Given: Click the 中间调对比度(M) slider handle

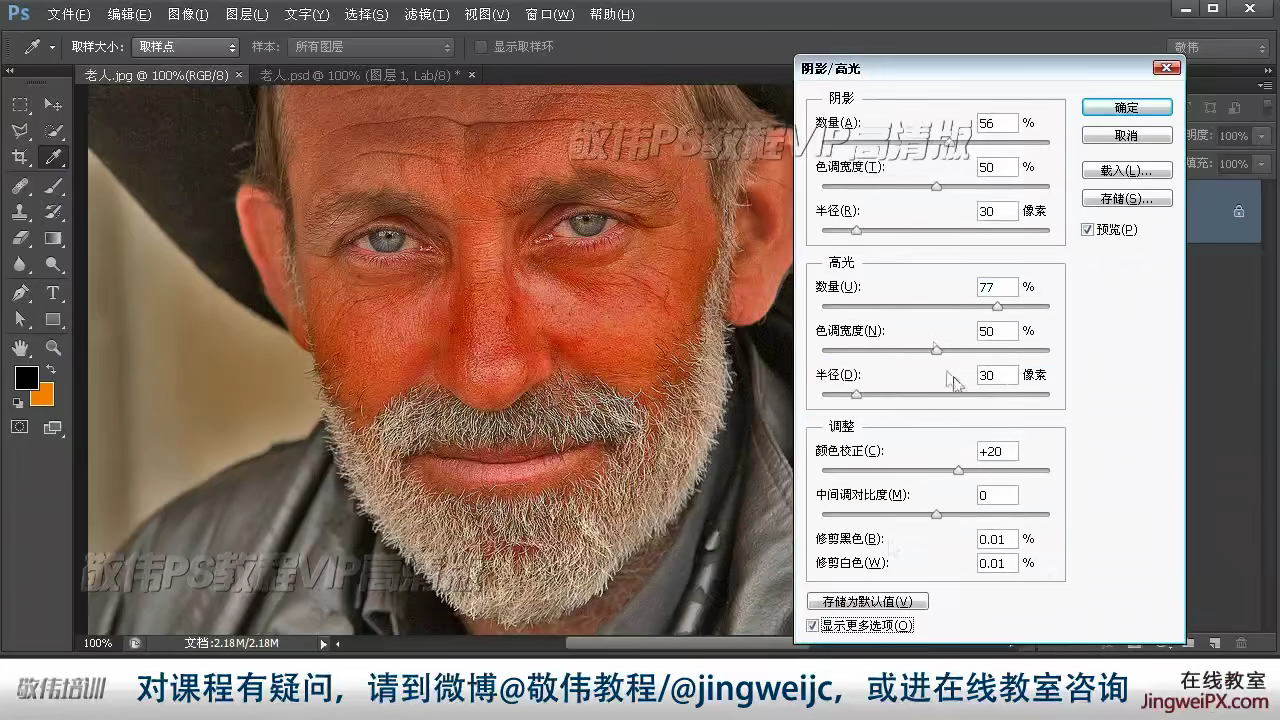Looking at the screenshot, I should (x=936, y=514).
